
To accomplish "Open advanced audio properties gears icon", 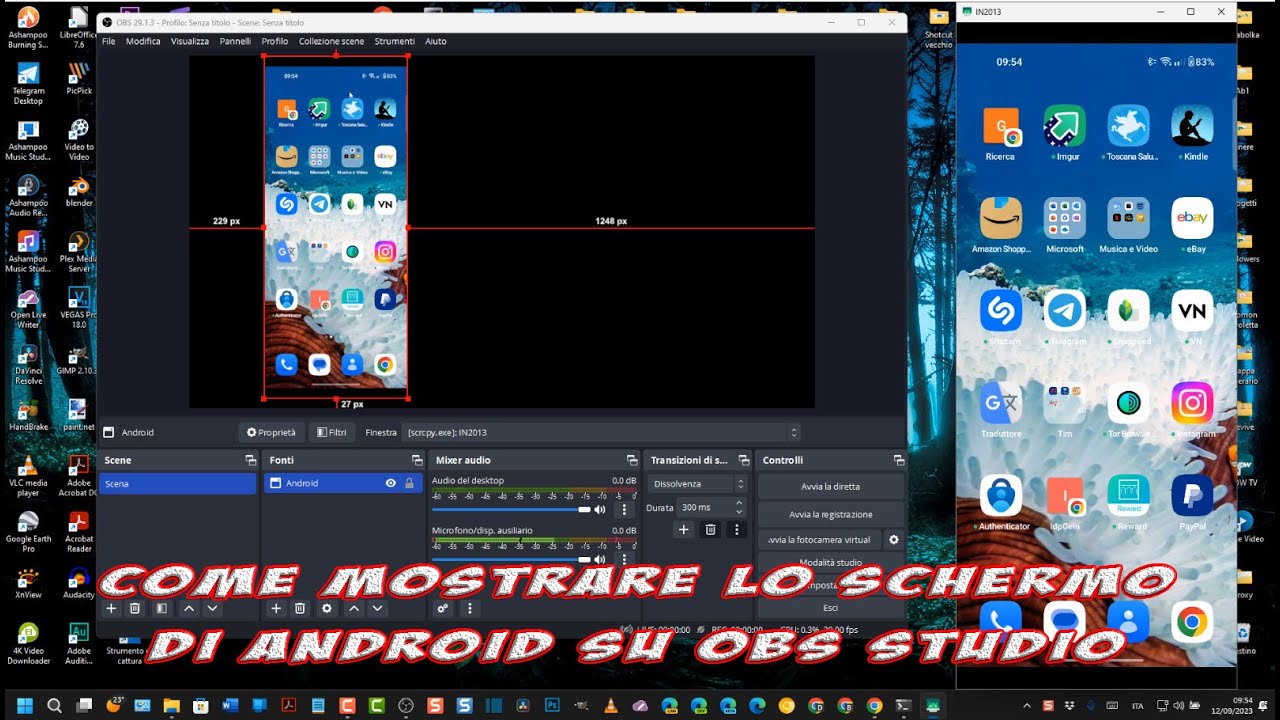I will tap(443, 608).
